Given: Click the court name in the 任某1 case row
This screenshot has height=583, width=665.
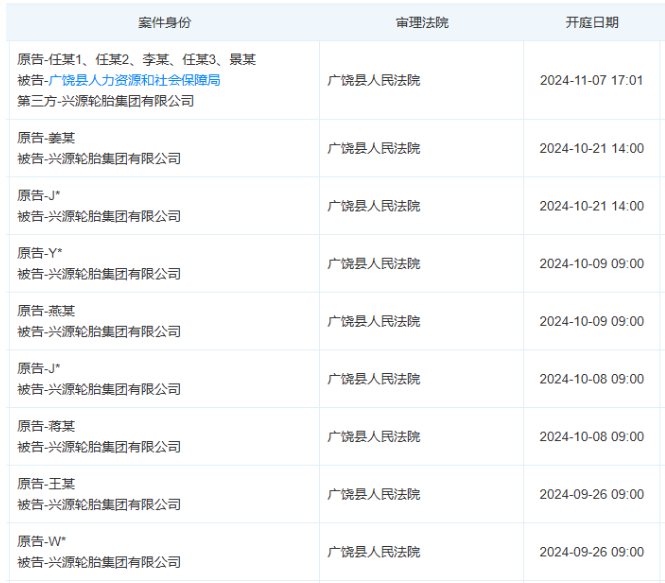Looking at the screenshot, I should point(374,80).
